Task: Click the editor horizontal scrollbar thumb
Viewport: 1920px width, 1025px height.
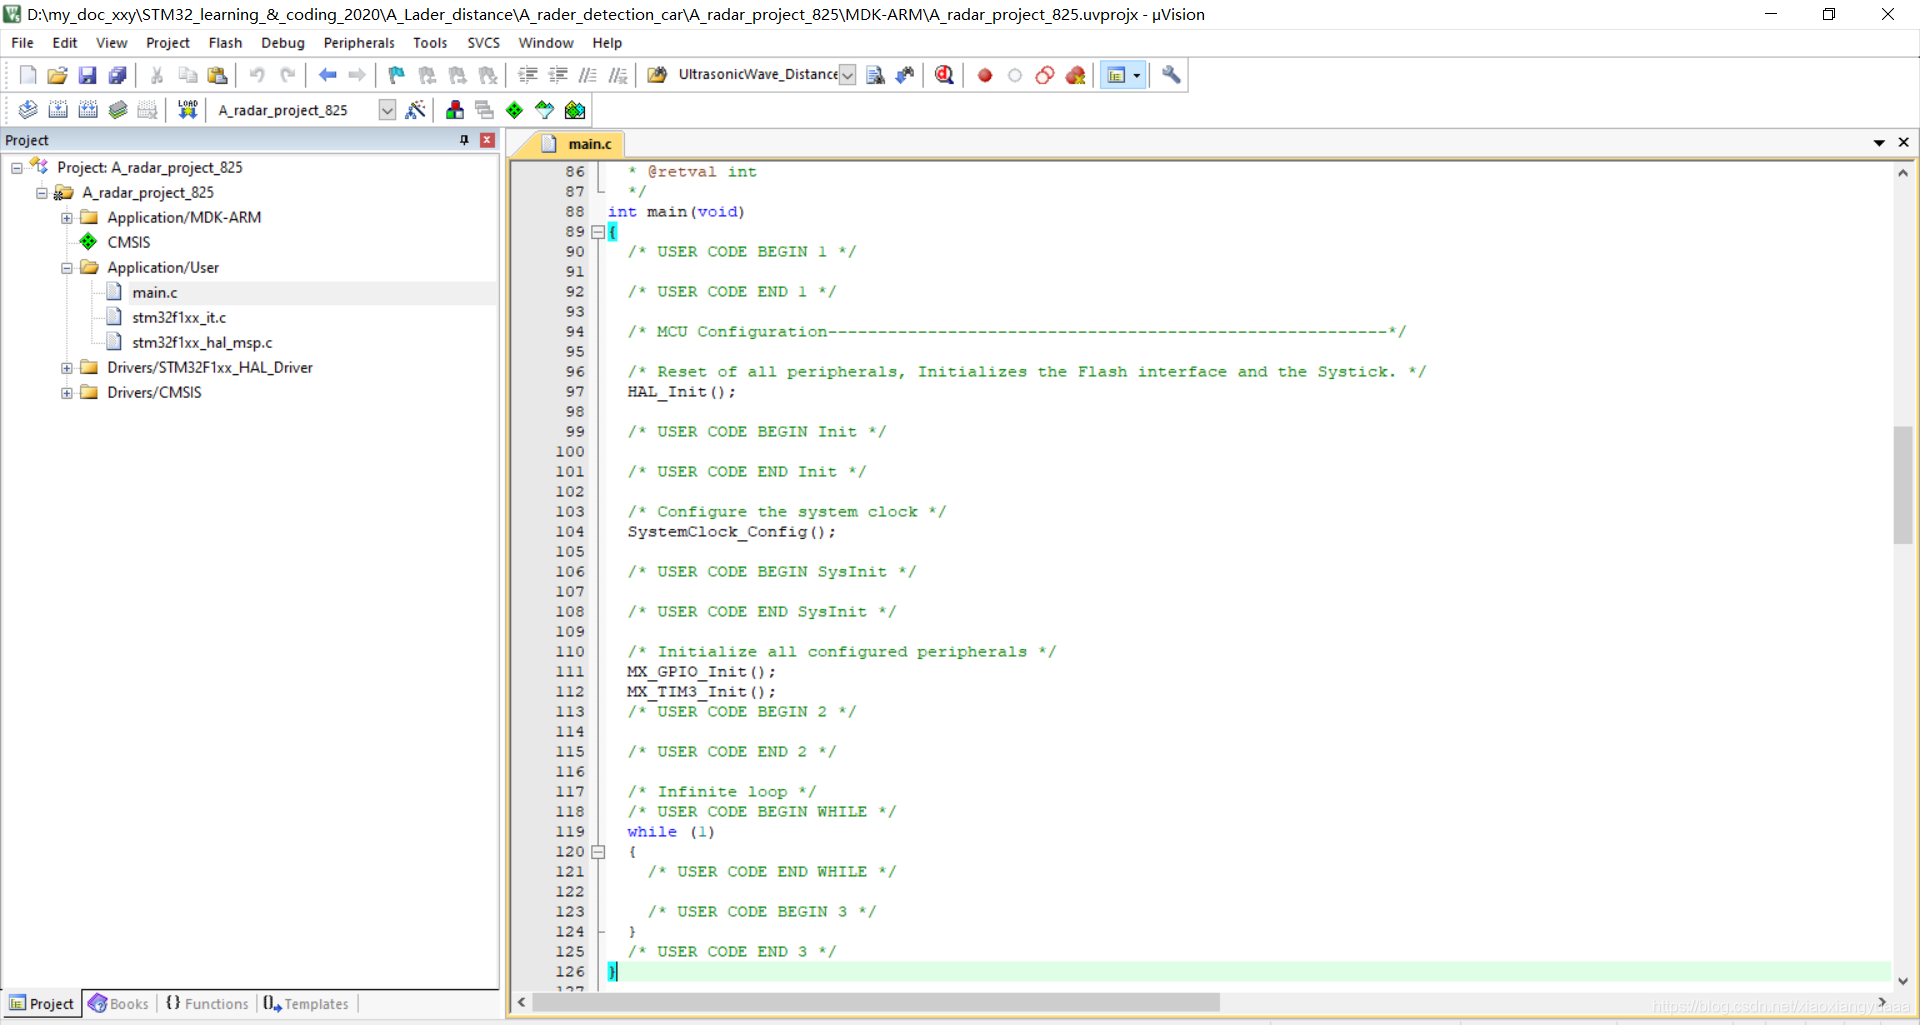Action: click(876, 1002)
